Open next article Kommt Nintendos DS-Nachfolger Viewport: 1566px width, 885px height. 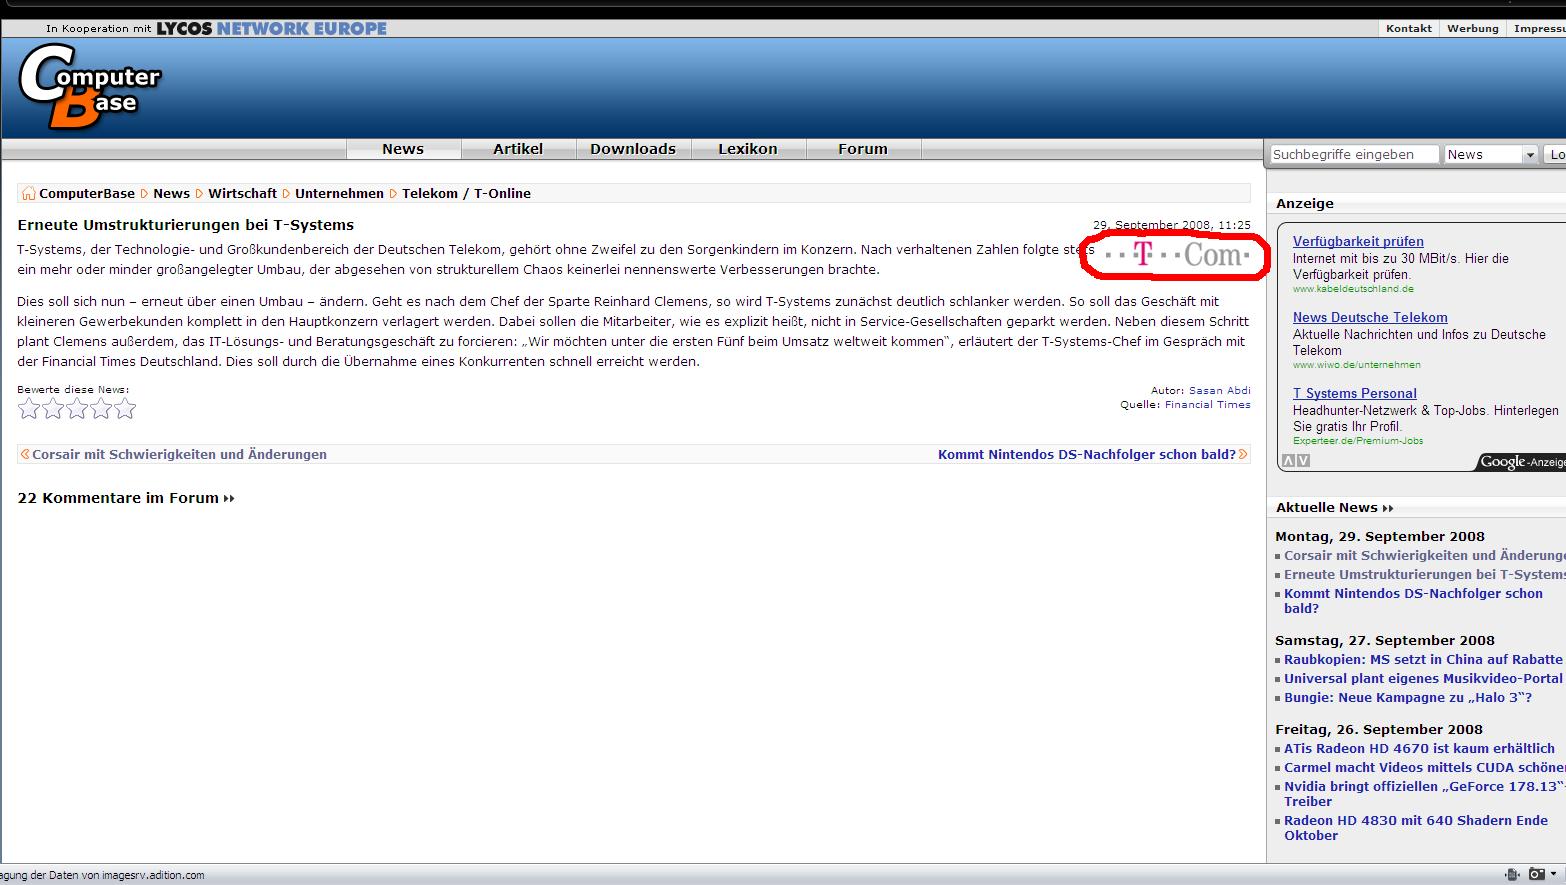coord(1087,454)
